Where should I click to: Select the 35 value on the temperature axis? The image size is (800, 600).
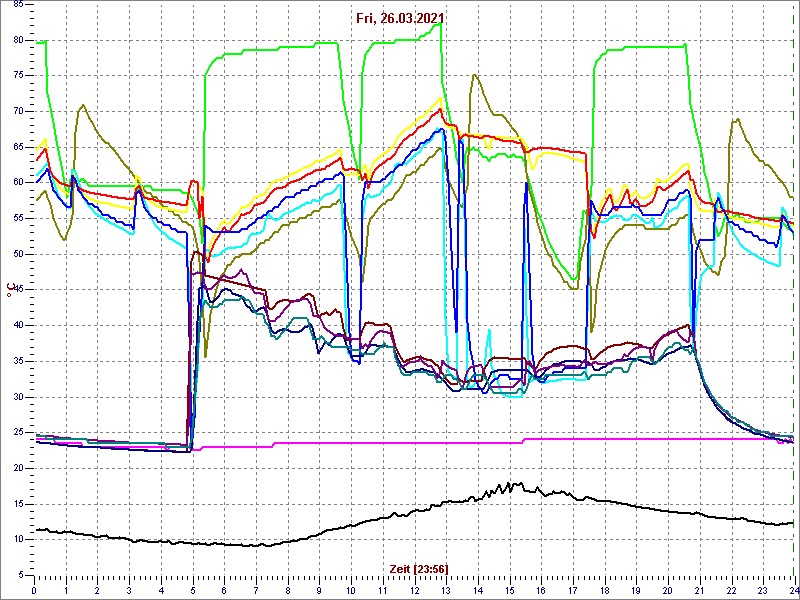coord(17,361)
